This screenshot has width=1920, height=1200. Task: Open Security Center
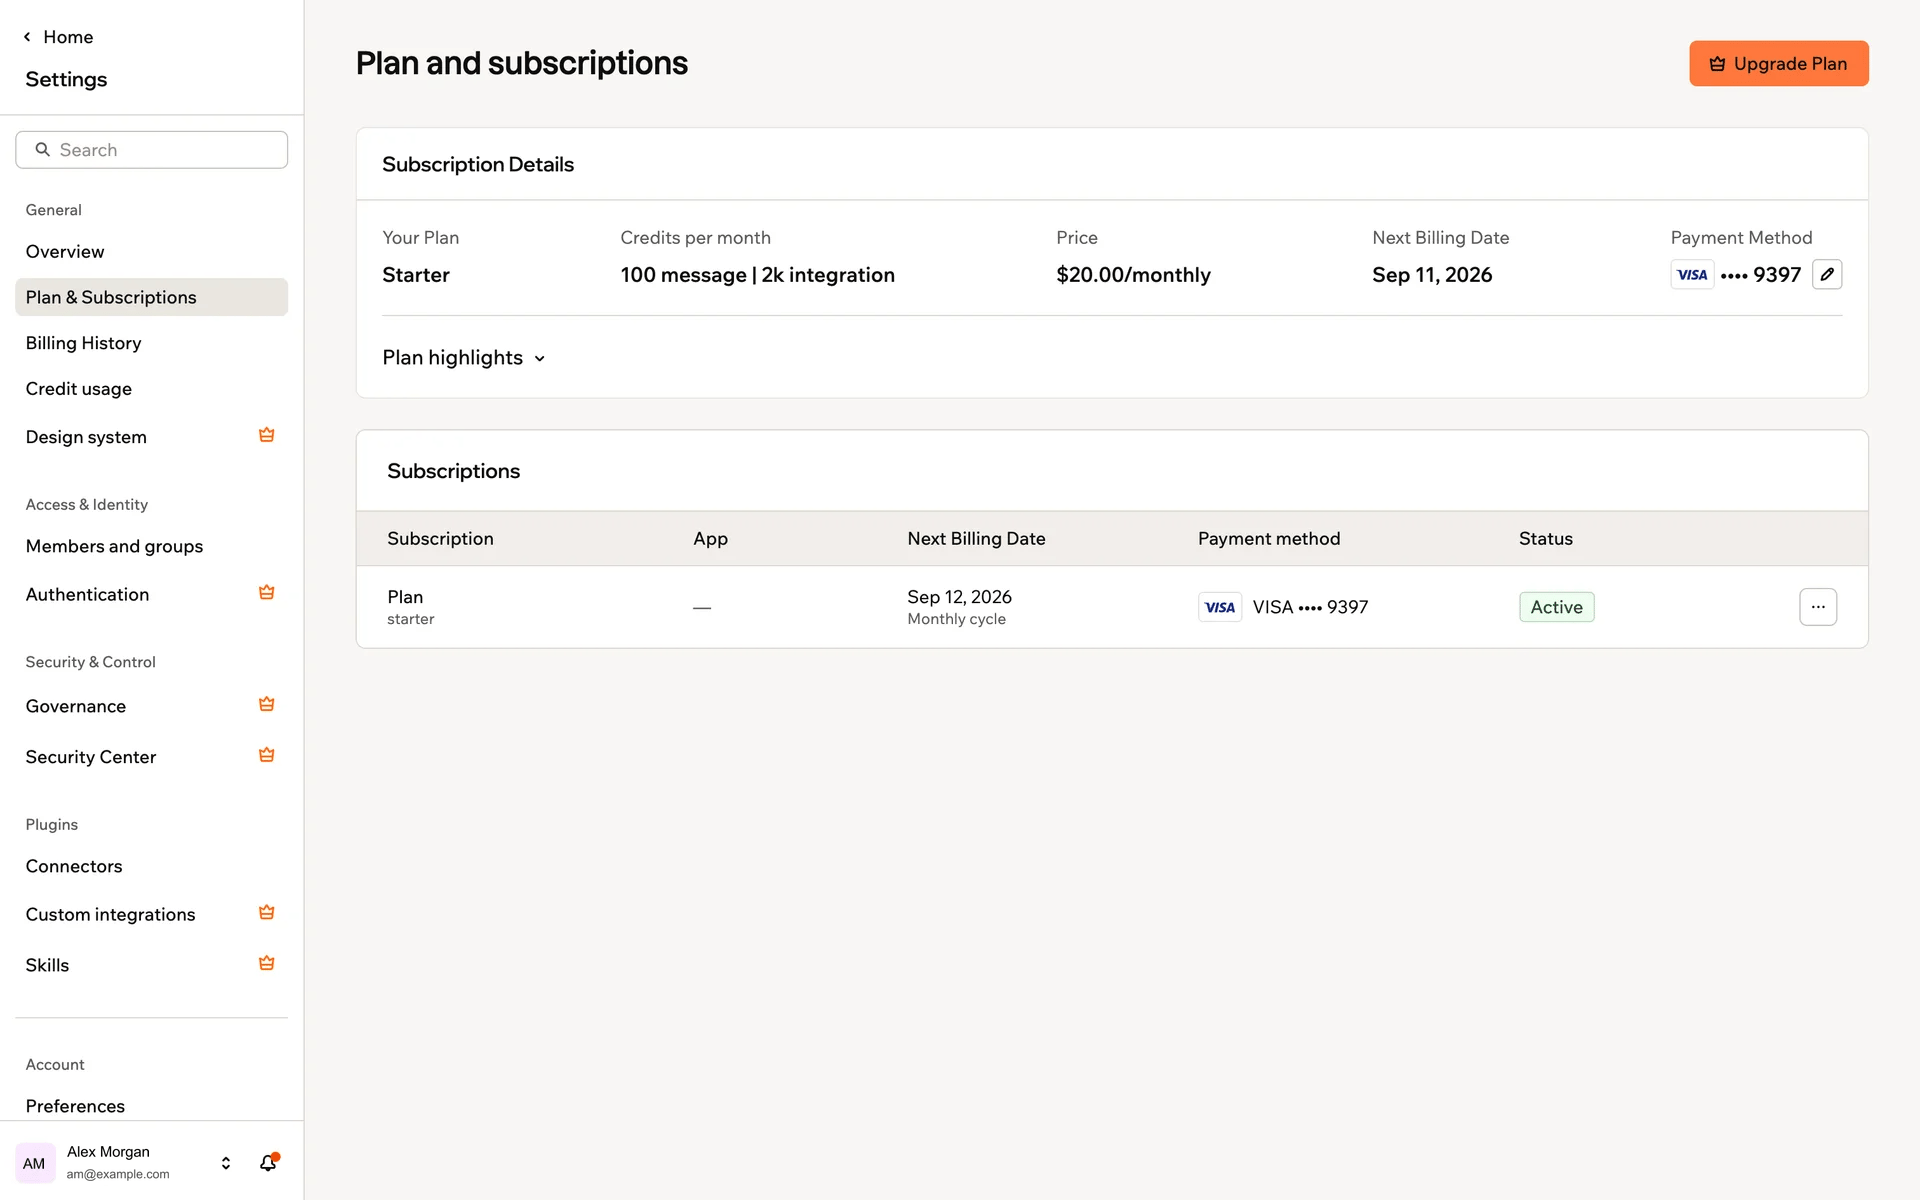tap(151, 757)
